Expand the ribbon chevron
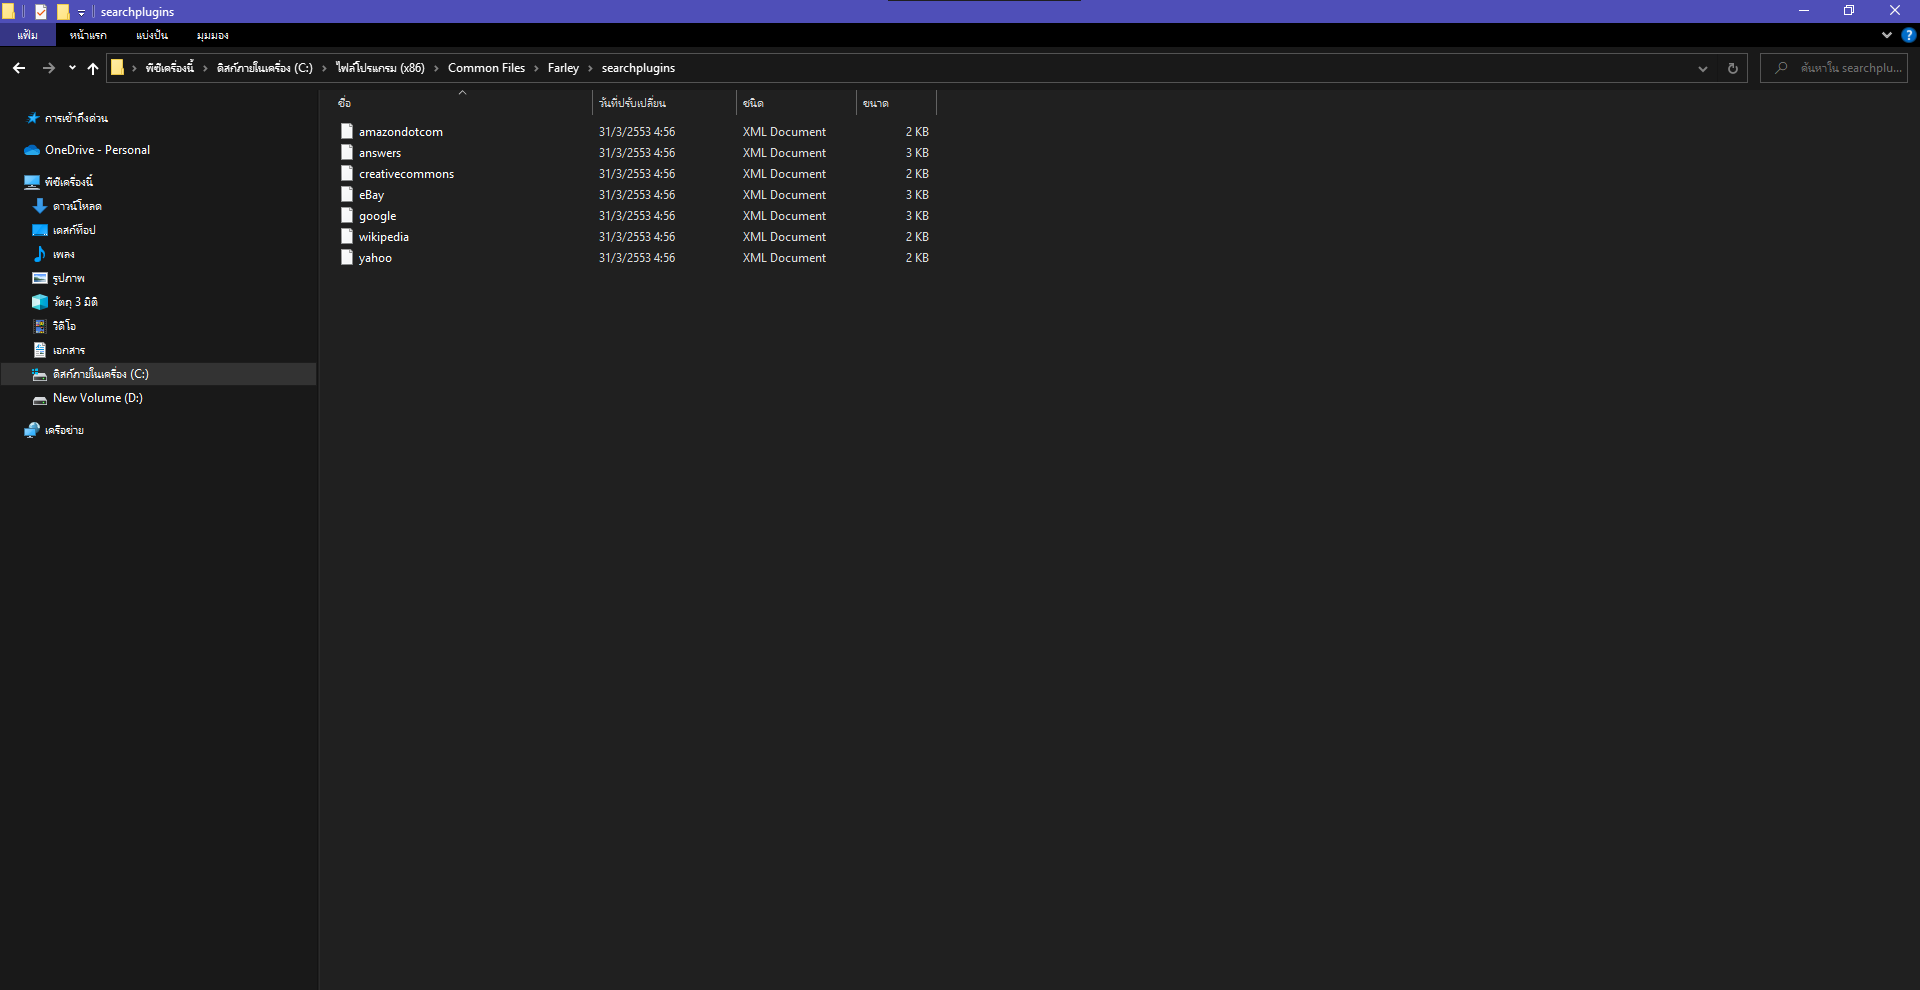This screenshot has height=990, width=1920. point(1887,35)
